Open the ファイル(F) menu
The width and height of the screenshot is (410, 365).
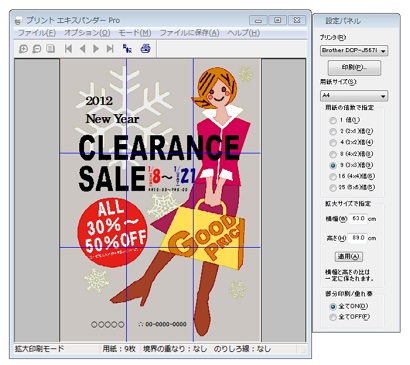[37, 33]
